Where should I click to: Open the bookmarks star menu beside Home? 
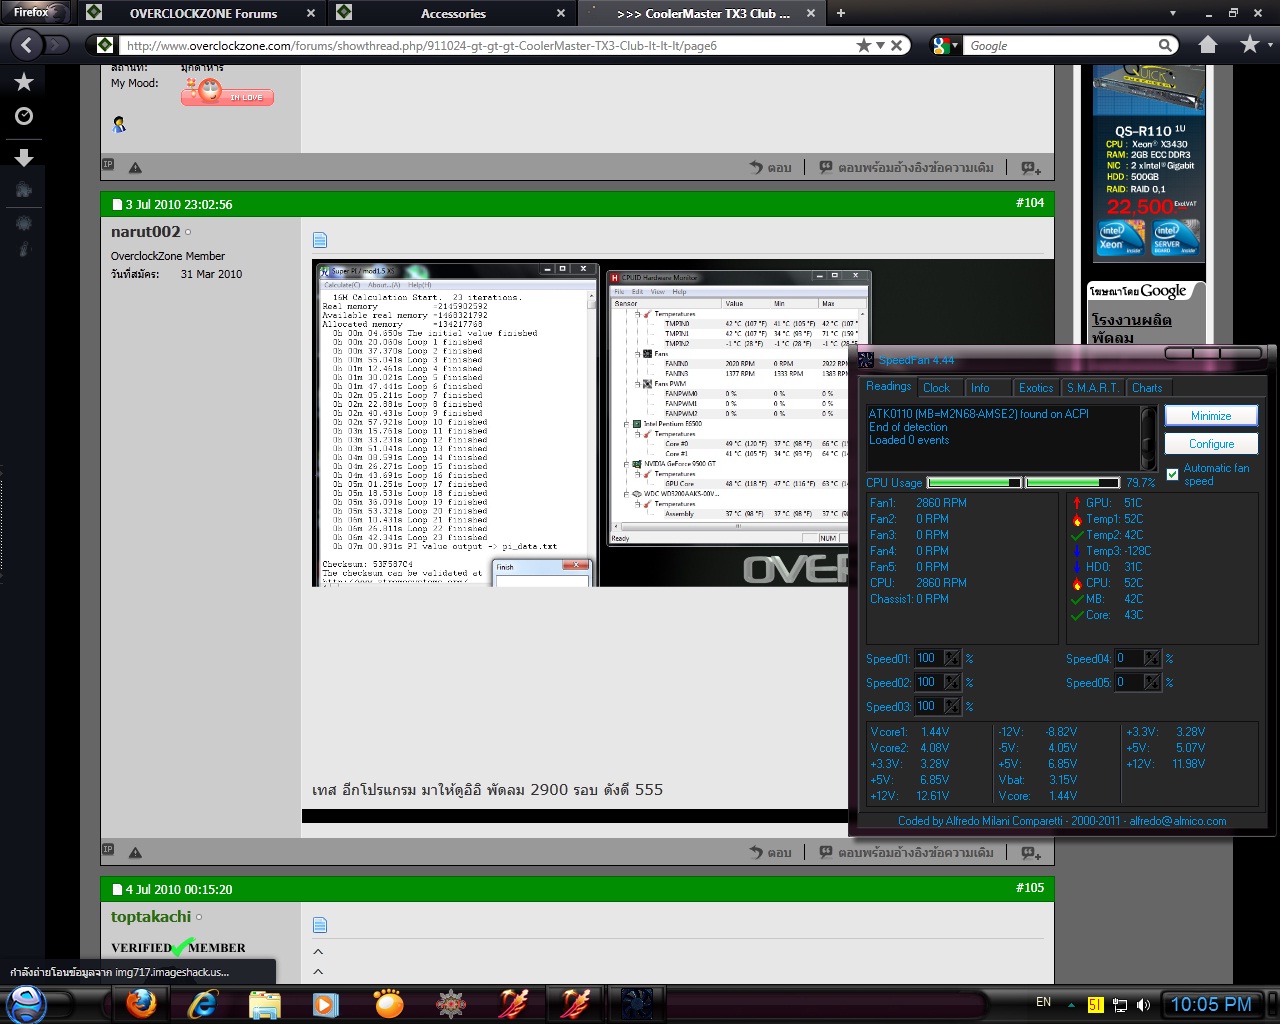coord(1250,45)
